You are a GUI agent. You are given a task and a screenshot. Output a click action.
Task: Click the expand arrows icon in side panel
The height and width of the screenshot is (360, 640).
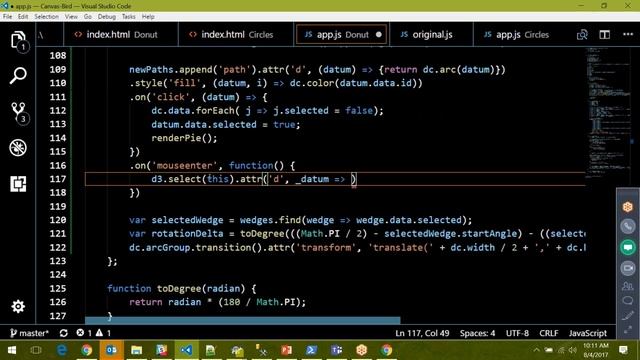pyautogui.click(x=628, y=329)
